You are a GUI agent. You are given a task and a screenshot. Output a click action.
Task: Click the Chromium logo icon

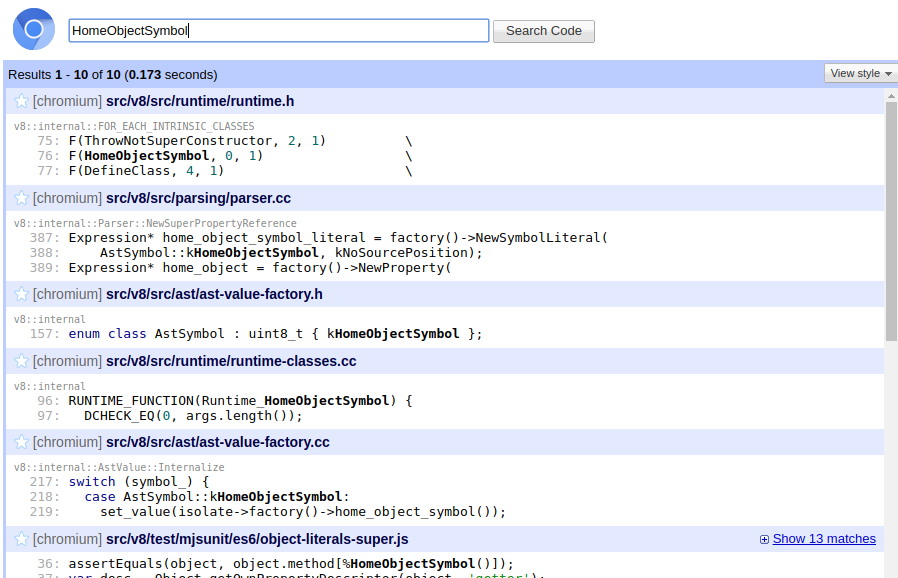point(34,29)
